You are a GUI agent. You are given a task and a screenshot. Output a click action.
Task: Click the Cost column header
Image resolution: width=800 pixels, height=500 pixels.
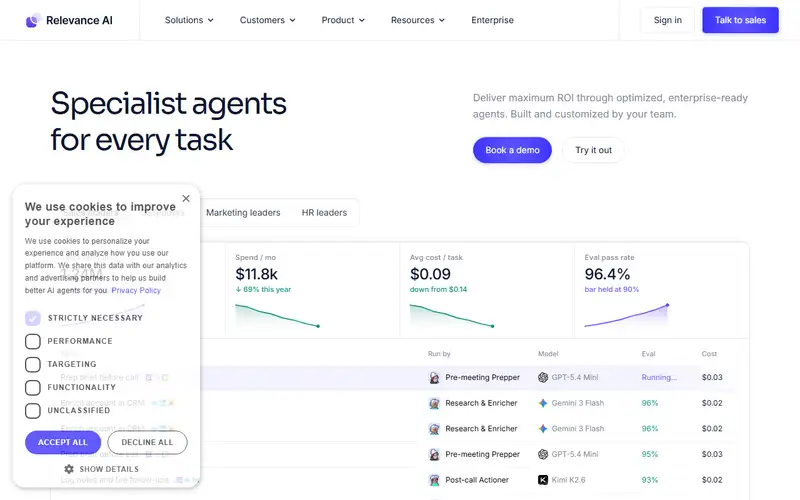[709, 354]
